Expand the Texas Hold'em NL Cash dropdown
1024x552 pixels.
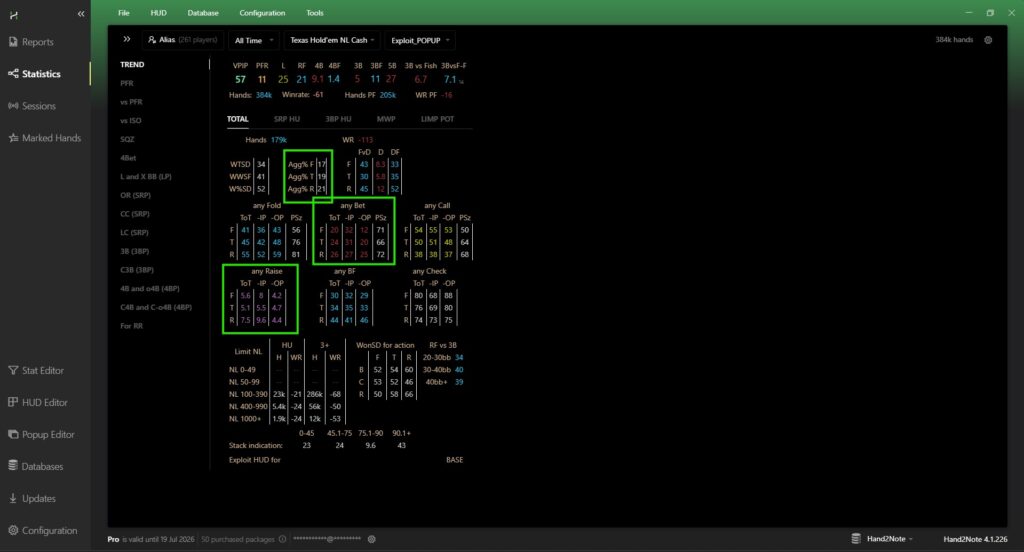(331, 40)
